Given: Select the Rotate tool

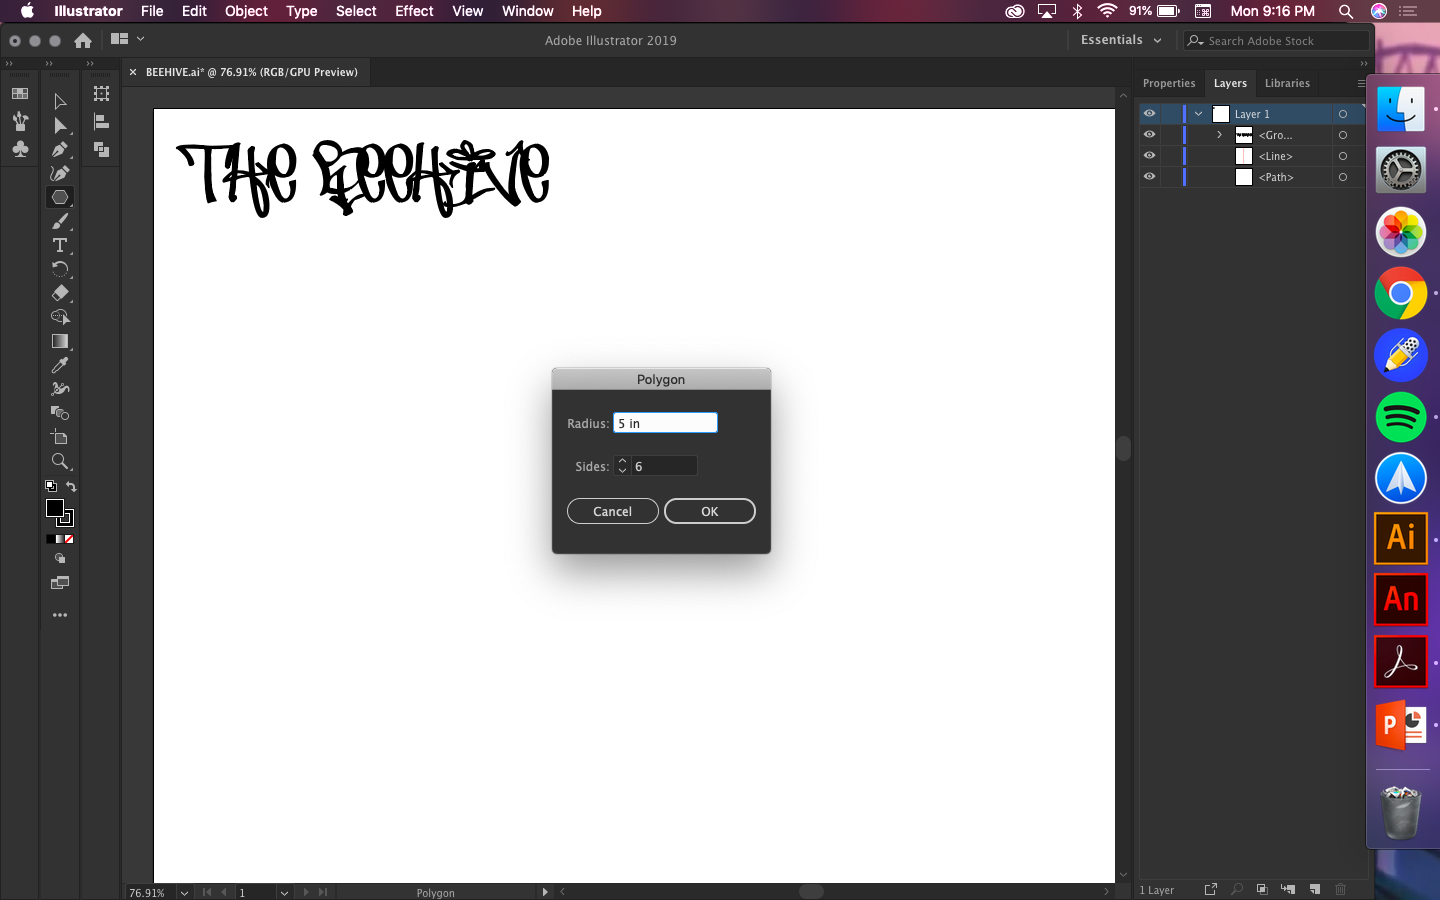Looking at the screenshot, I should [x=60, y=269].
